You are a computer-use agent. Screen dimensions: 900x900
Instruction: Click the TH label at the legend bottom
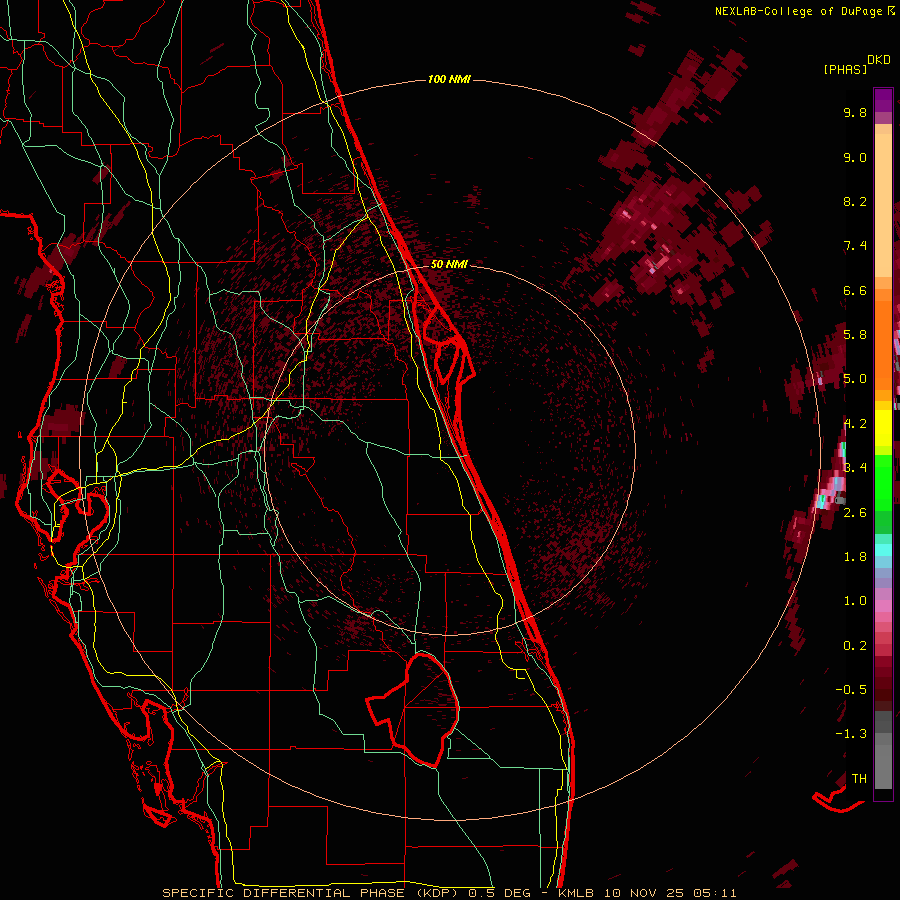pos(859,779)
